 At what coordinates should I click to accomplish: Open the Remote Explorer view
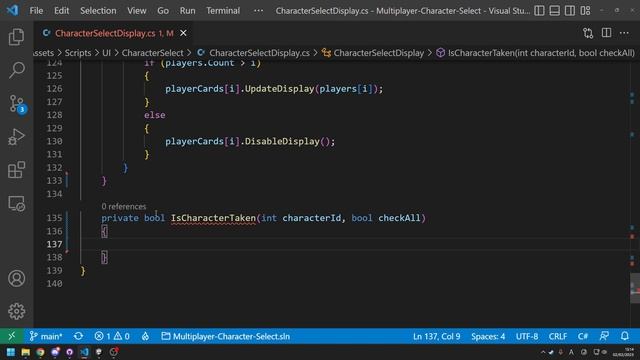coord(16,203)
